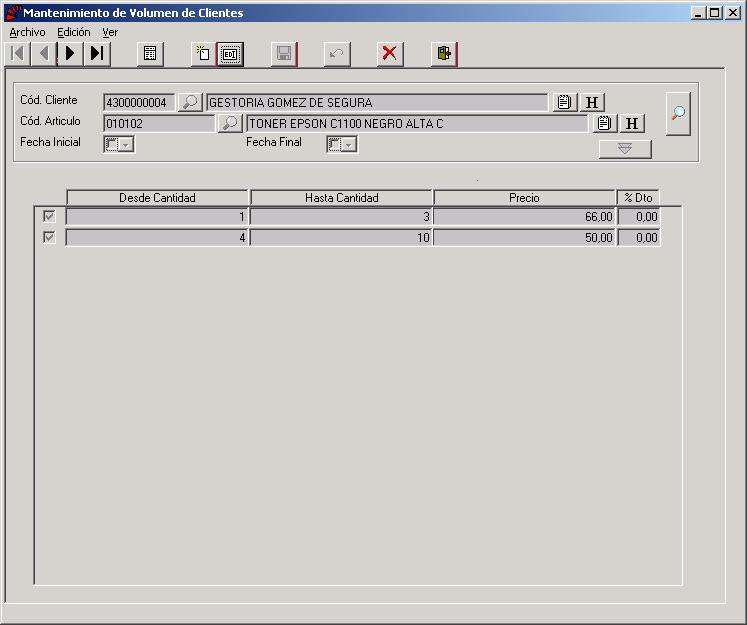Enable the Fecha Inicial date checkbox

click(111, 144)
